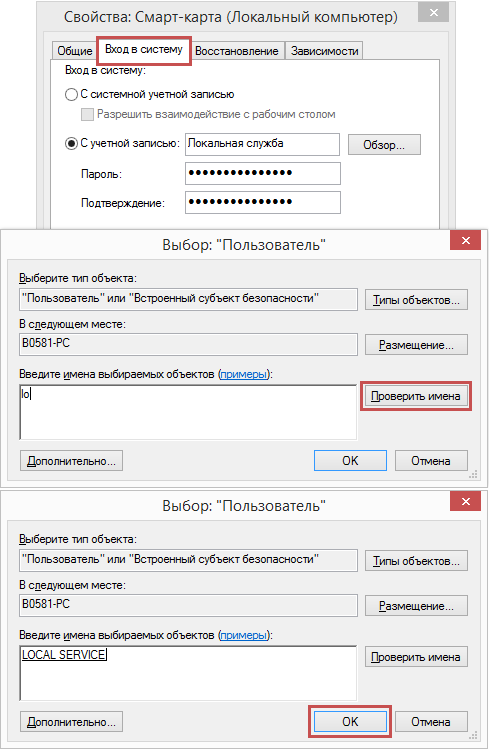Select the Зависимости tab

coord(324,51)
